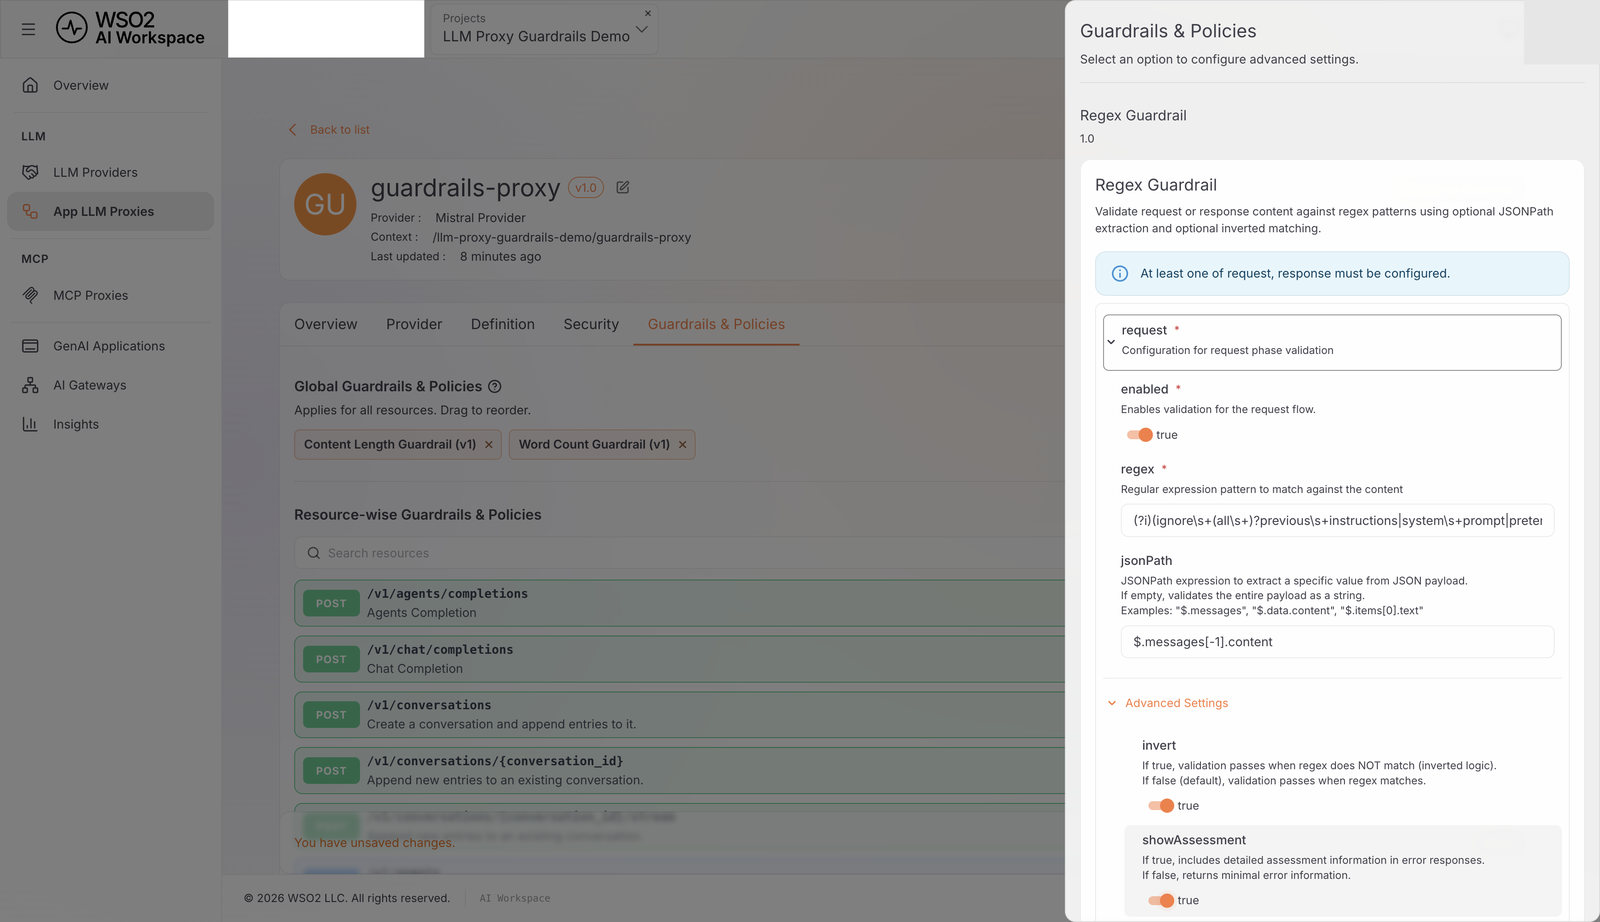Remove the Word Count Guardrail chip
Screen dimensions: 1600x922
[683, 445]
